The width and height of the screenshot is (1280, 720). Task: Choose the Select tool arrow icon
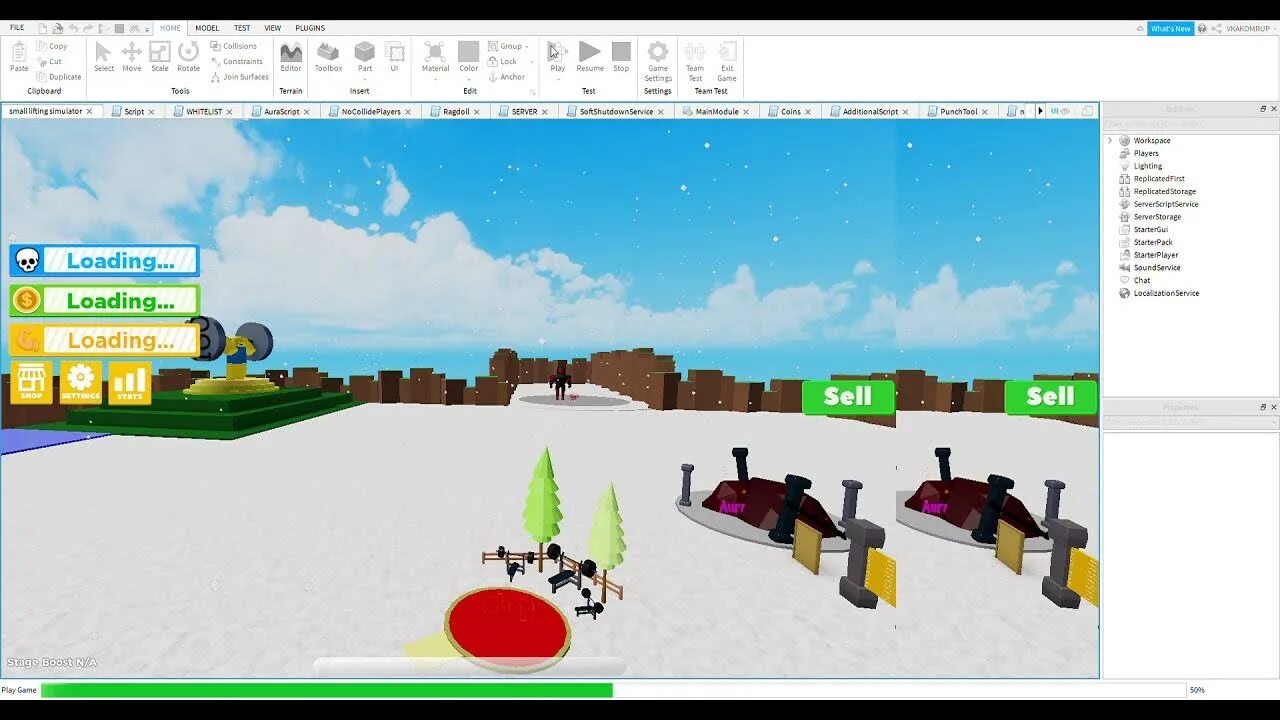[x=104, y=52]
